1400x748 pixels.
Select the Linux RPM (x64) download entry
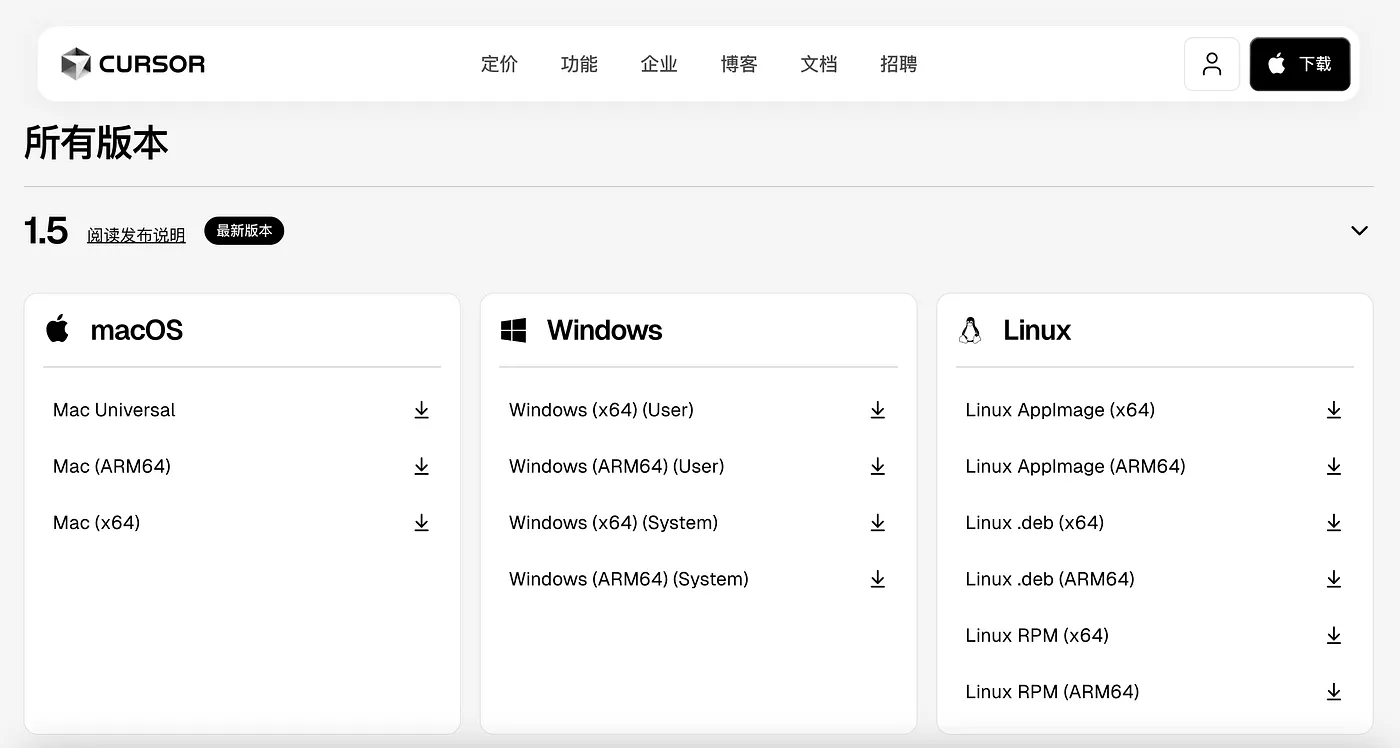click(x=1154, y=636)
